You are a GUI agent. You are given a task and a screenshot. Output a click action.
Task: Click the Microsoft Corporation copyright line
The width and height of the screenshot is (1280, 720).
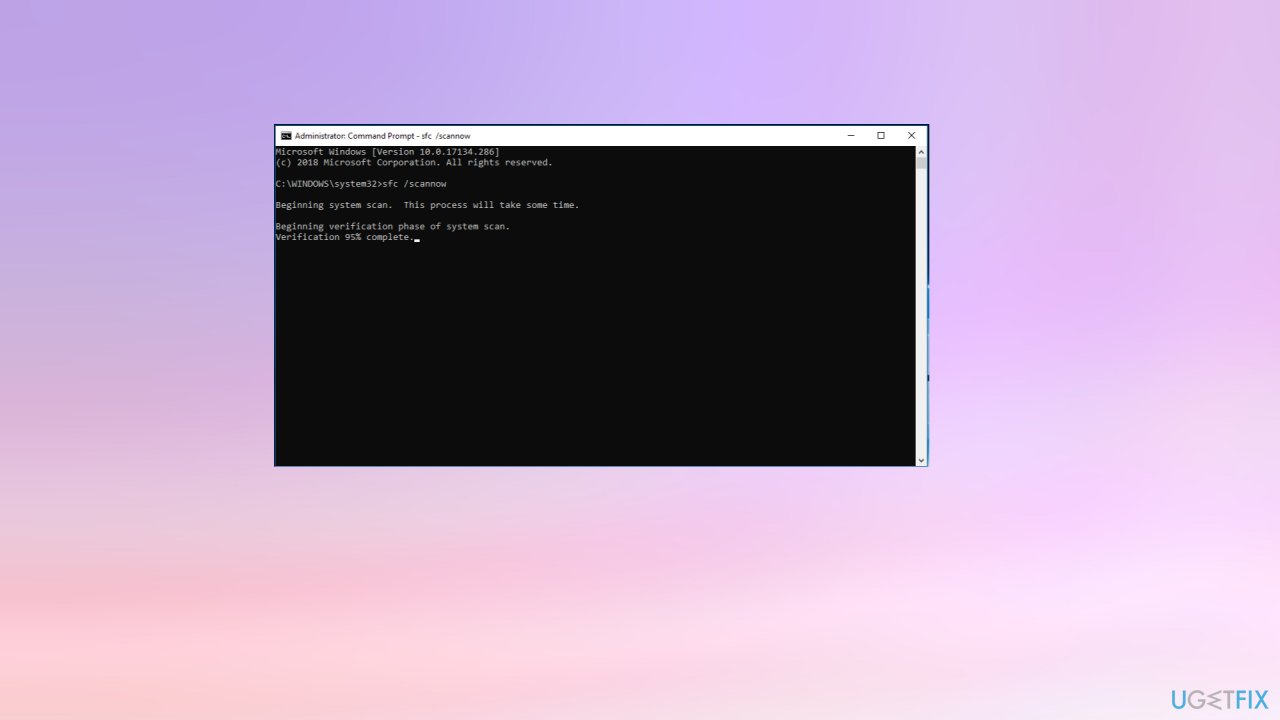(x=413, y=162)
